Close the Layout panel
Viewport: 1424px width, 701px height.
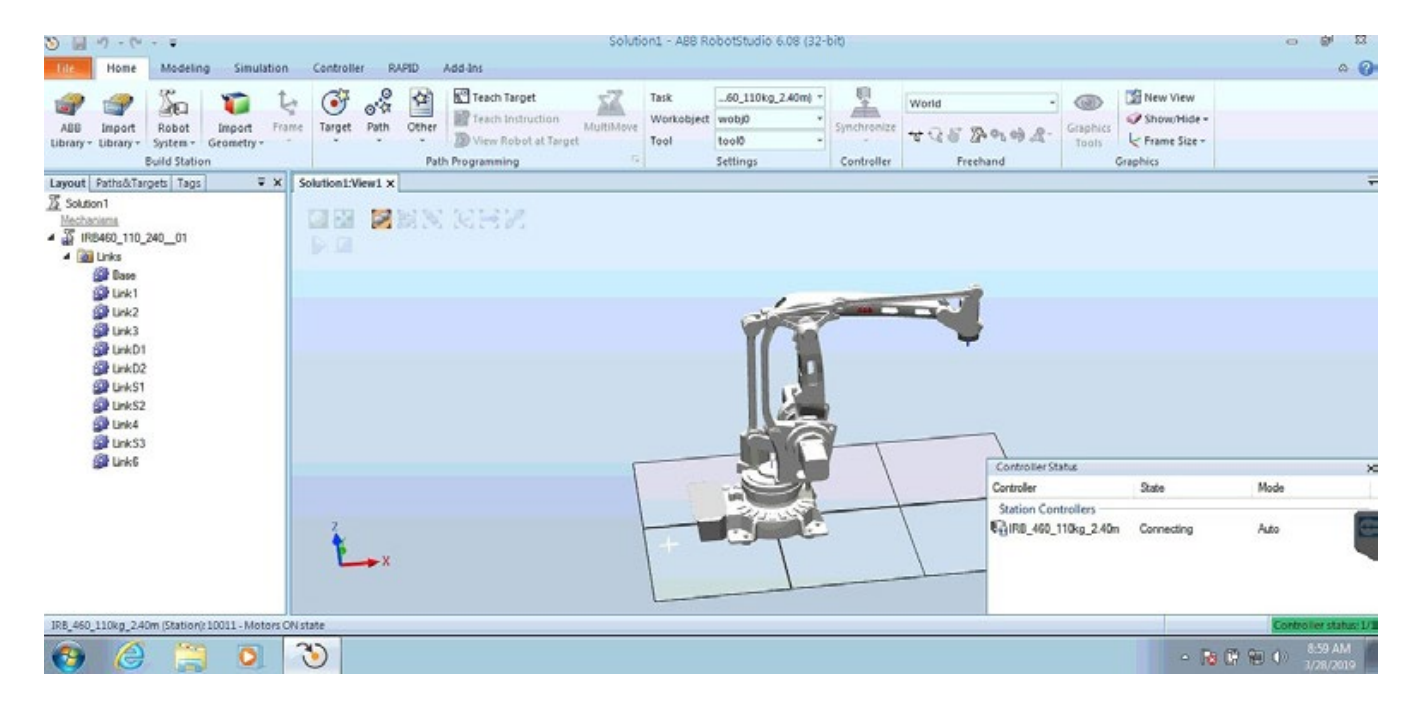coord(277,184)
